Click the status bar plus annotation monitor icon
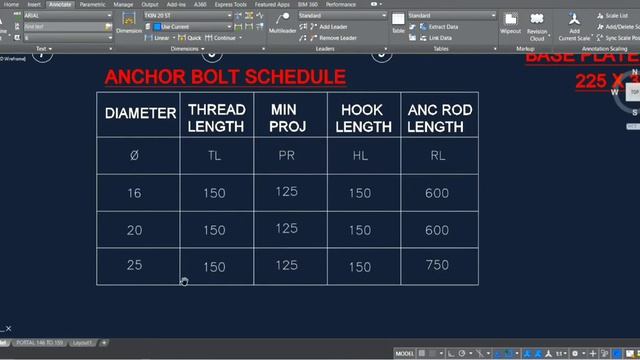640x360 pixels. [593, 353]
